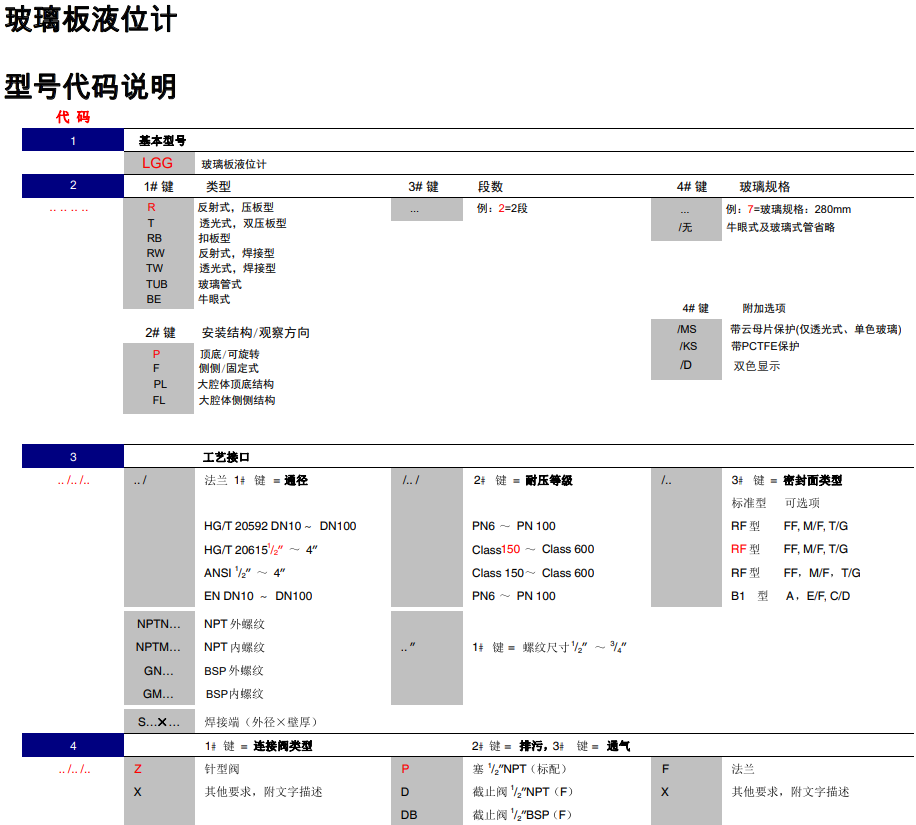Click the heading 连接阀类型
This screenshot has width=916, height=825.
click(x=283, y=746)
